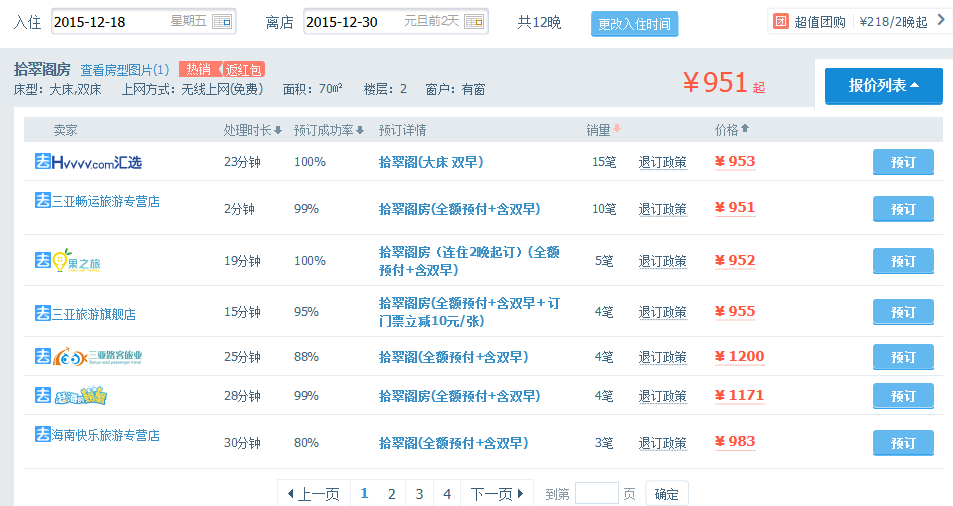Go to page 2 of results
The height and width of the screenshot is (506, 953).
[392, 494]
